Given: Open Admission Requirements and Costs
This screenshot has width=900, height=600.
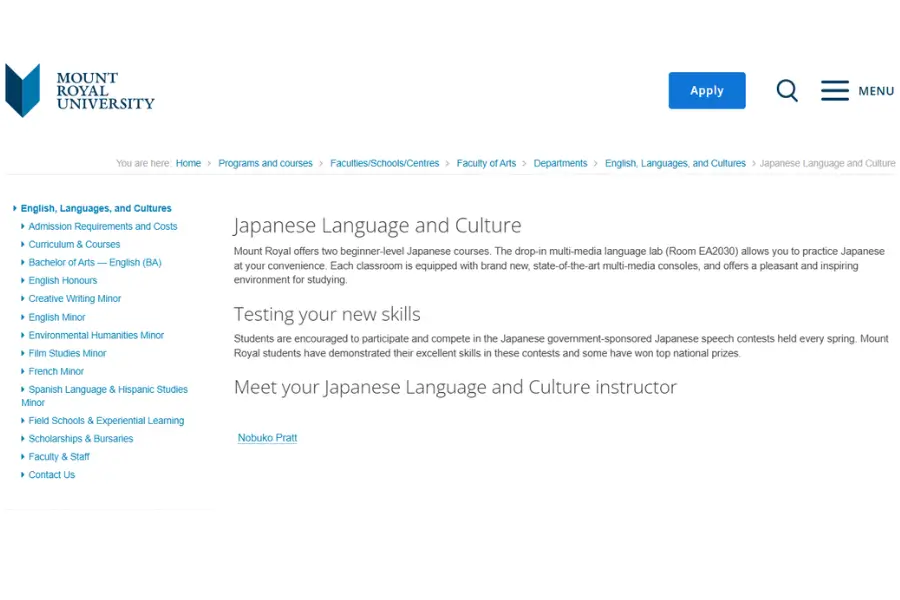Looking at the screenshot, I should click(103, 226).
